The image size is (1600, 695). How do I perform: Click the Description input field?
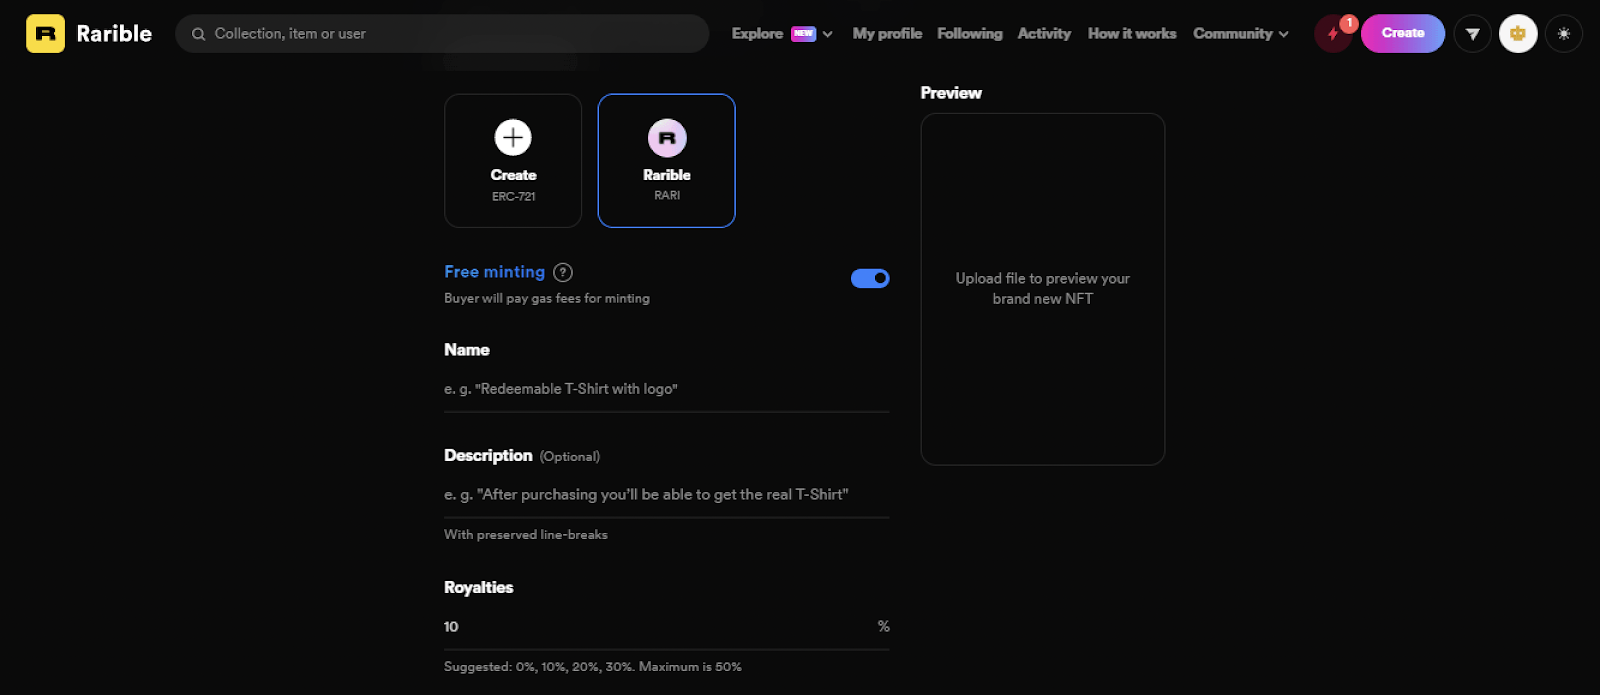667,494
